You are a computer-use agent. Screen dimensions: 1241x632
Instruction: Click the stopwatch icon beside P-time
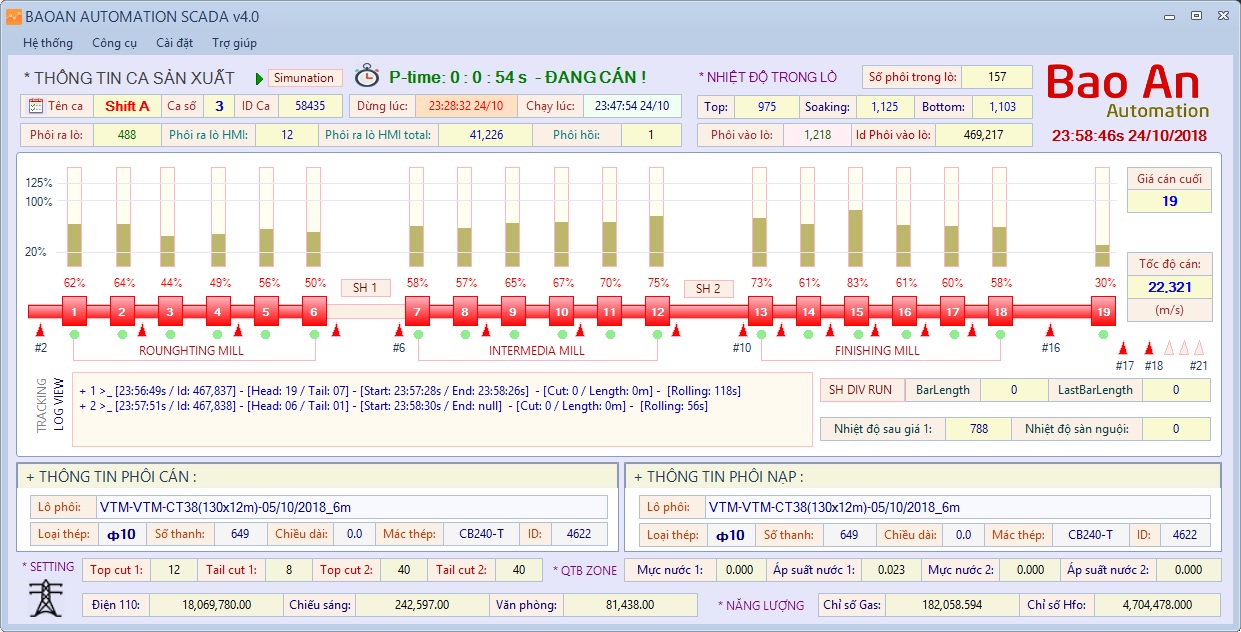click(369, 76)
